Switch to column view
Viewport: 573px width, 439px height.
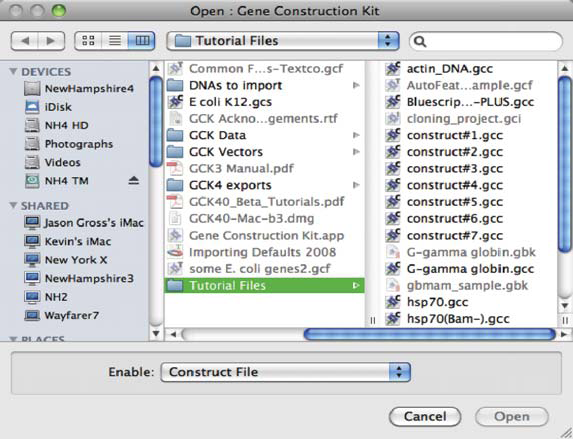pos(142,41)
